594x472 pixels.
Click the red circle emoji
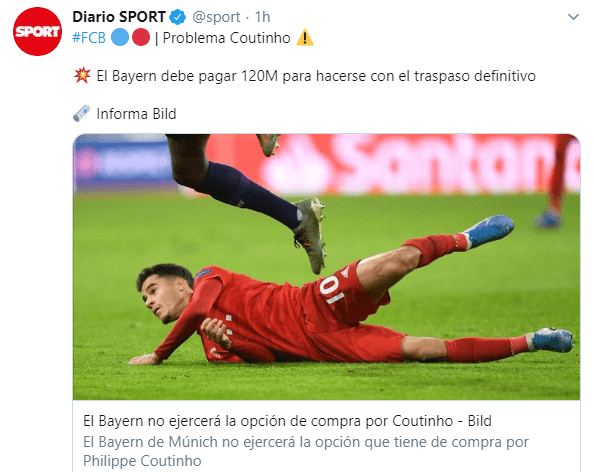pos(141,38)
